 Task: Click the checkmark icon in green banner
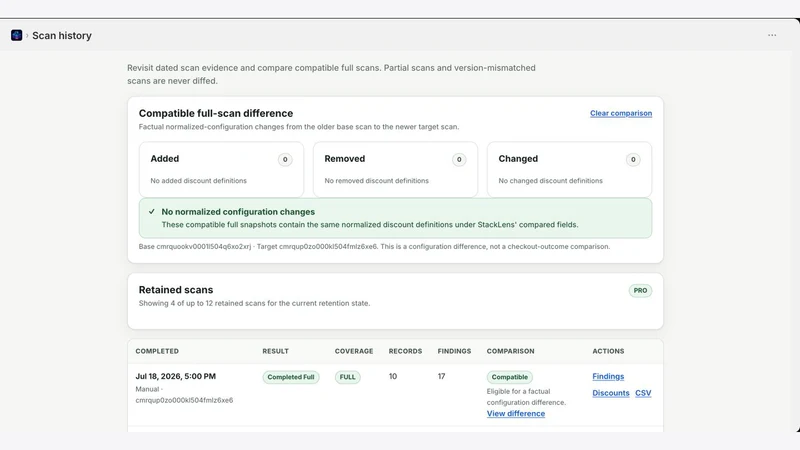[x=152, y=211]
